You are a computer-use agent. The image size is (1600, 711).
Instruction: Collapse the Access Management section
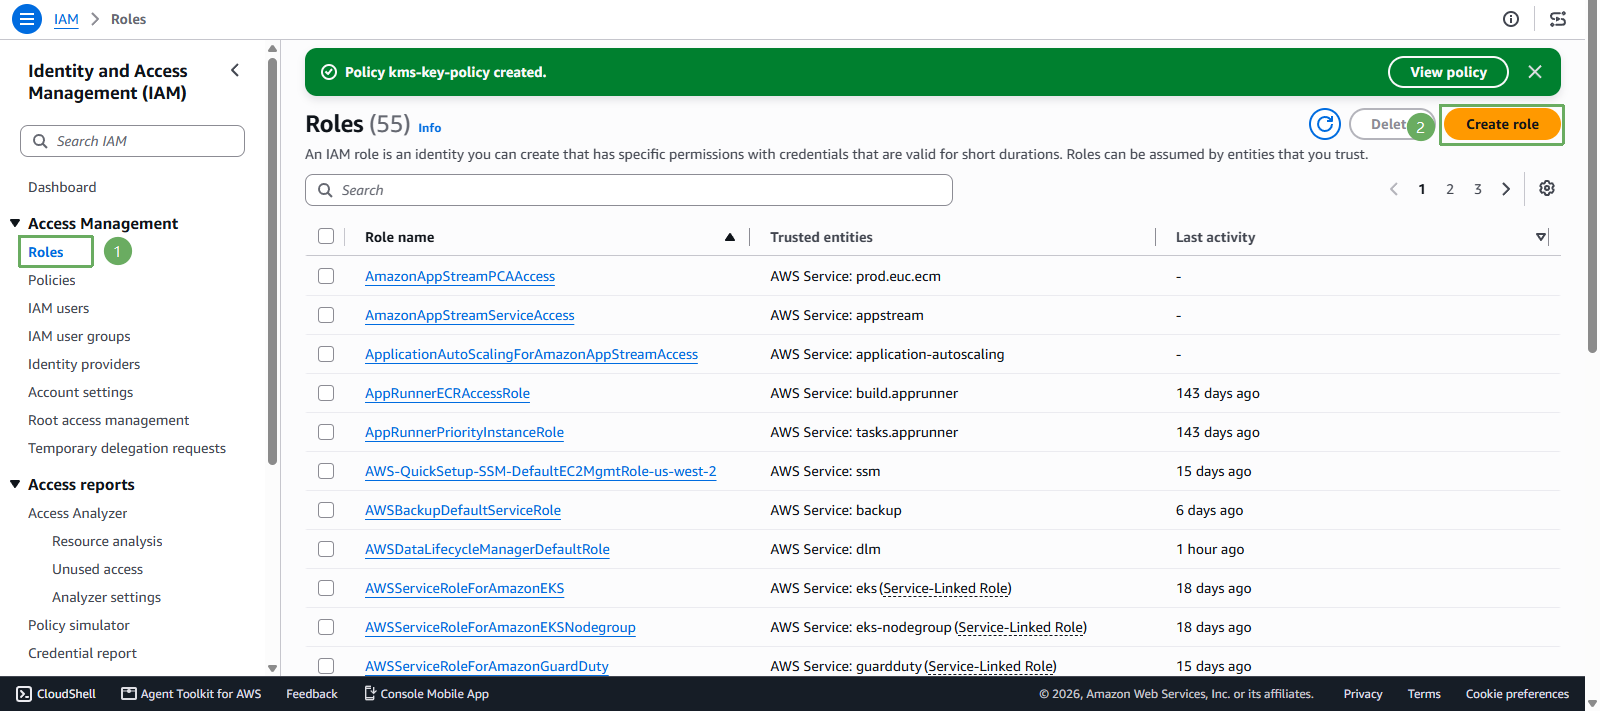tap(15, 223)
